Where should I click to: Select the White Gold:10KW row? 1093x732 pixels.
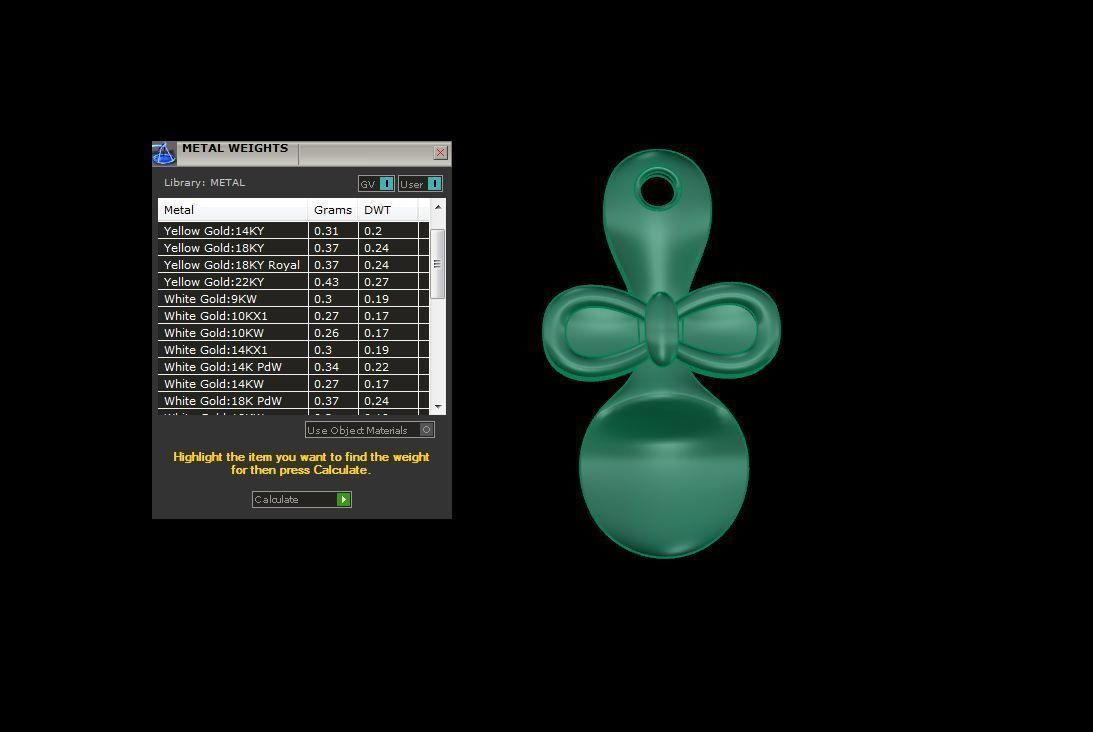click(x=293, y=333)
